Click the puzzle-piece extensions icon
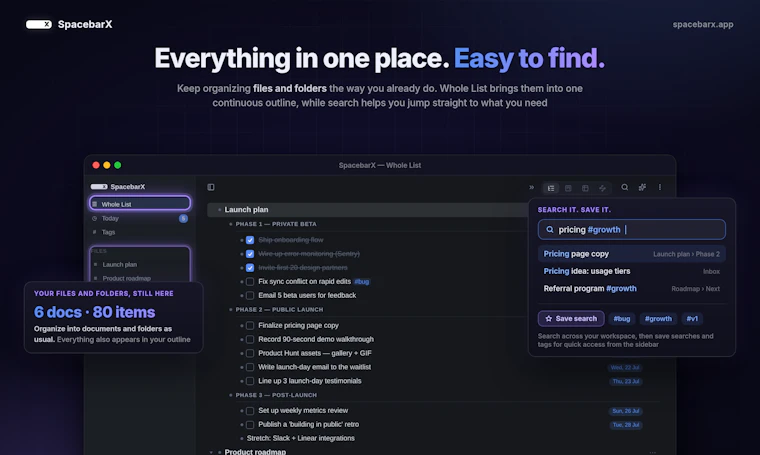 642,187
